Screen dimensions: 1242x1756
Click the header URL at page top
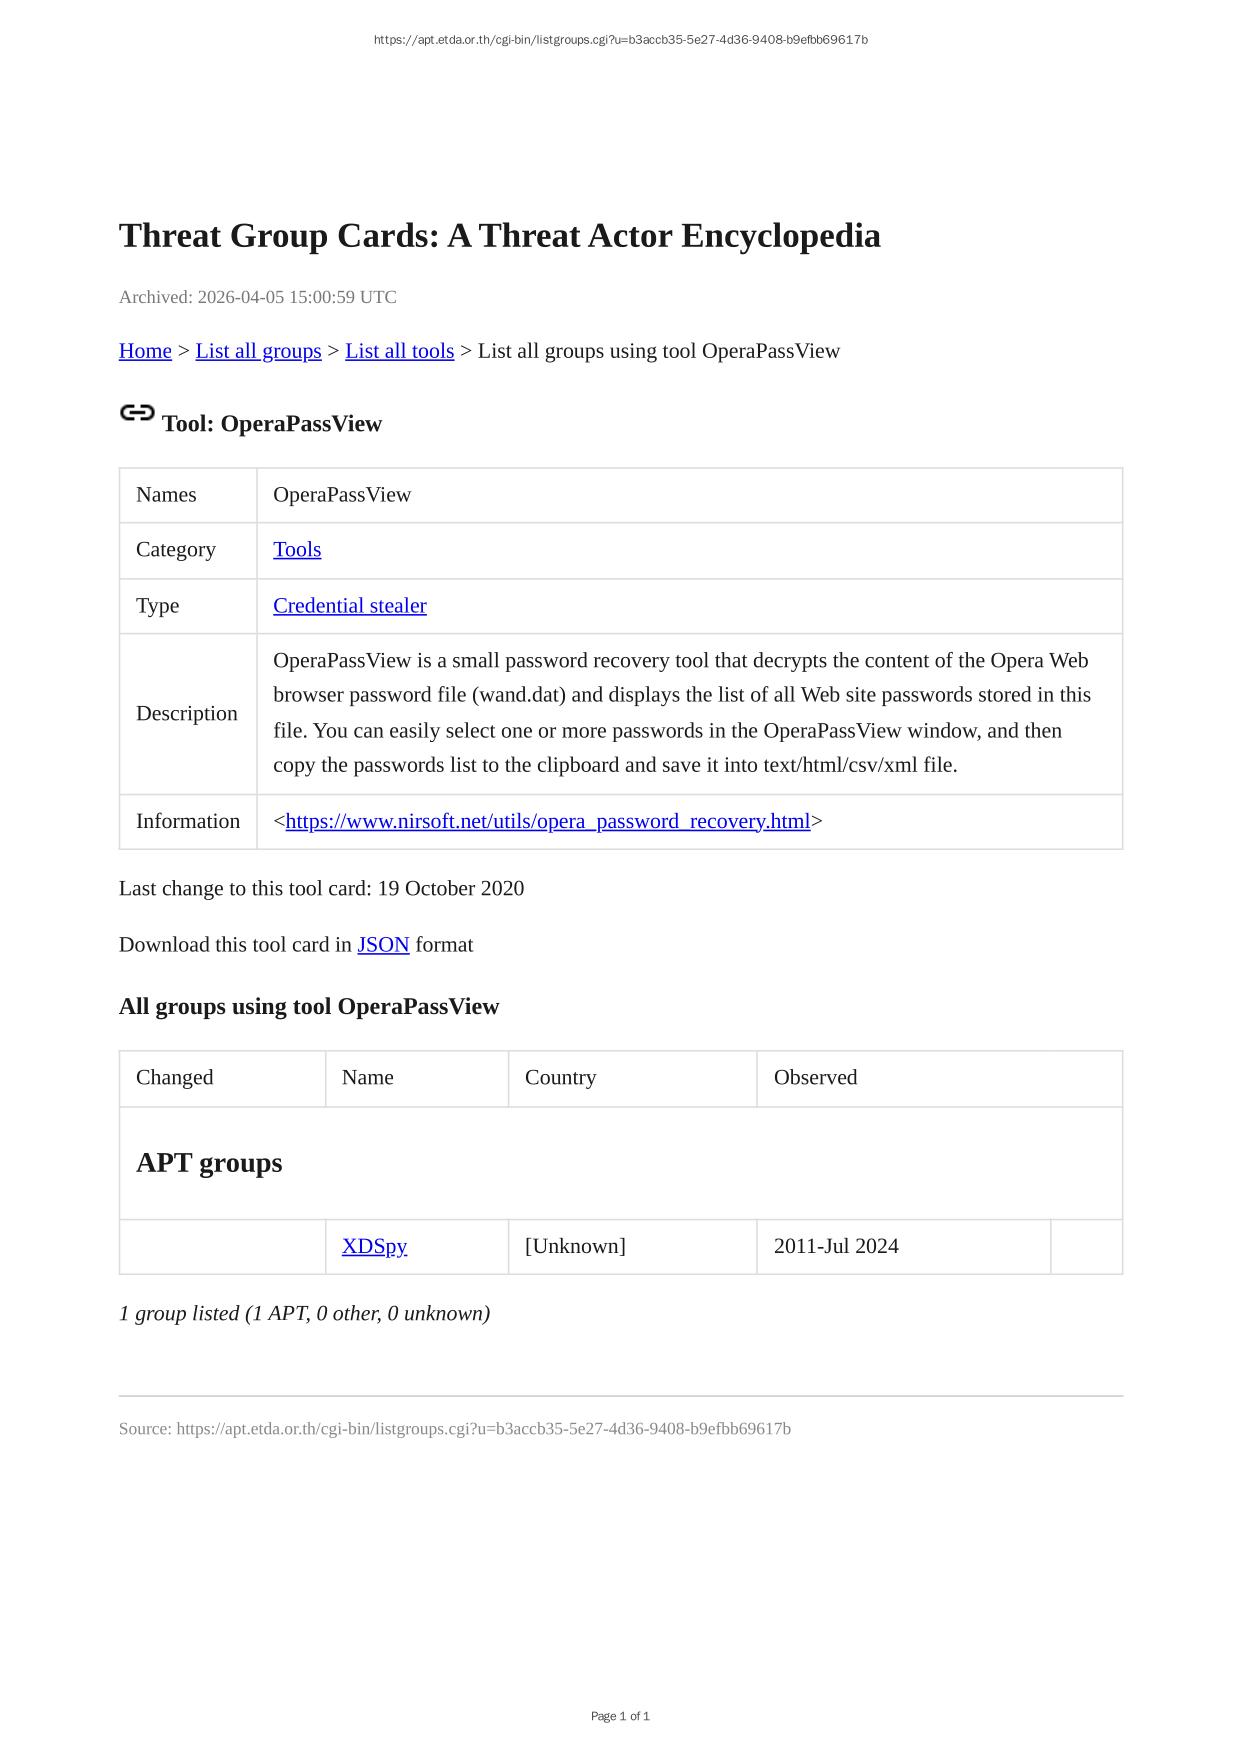tap(620, 40)
